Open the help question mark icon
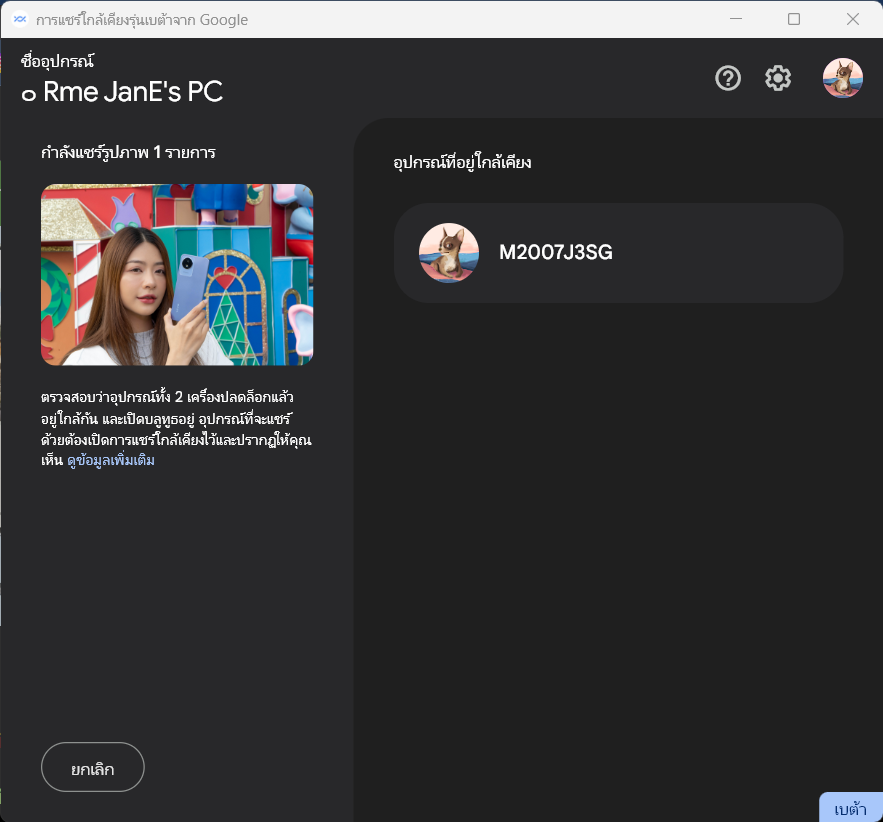Image resolution: width=883 pixels, height=822 pixels. 728,78
